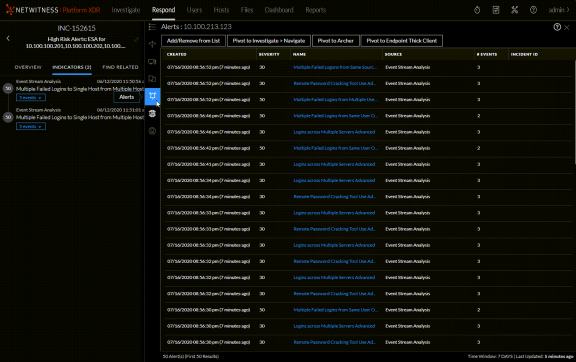Image resolution: width=576 pixels, height=362 pixels.
Task: Open the admin user menu
Action: 559,10
